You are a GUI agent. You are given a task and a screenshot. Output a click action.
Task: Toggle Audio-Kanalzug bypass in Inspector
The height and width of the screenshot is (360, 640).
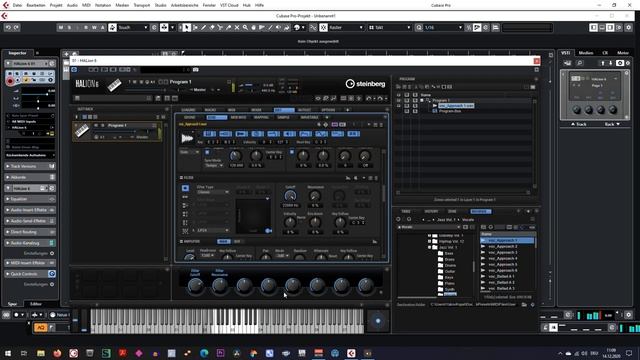click(52, 243)
